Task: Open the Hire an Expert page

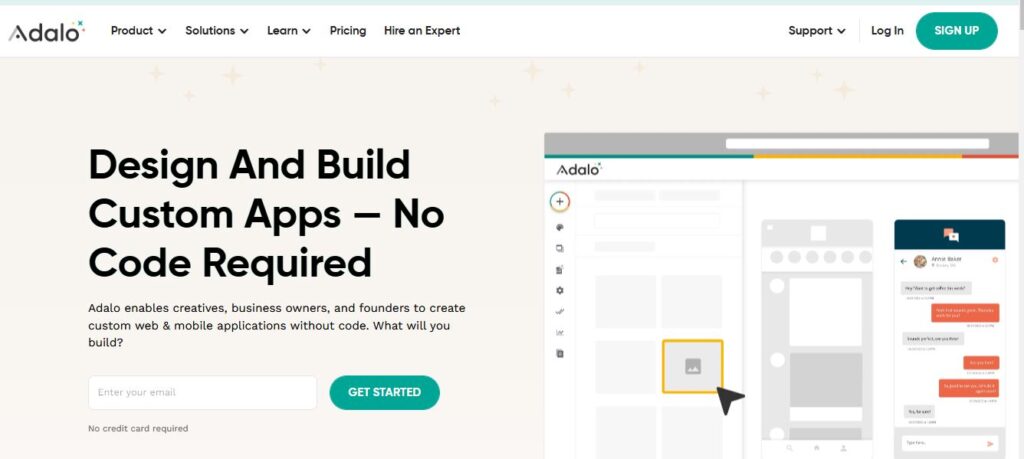Action: [x=422, y=31]
